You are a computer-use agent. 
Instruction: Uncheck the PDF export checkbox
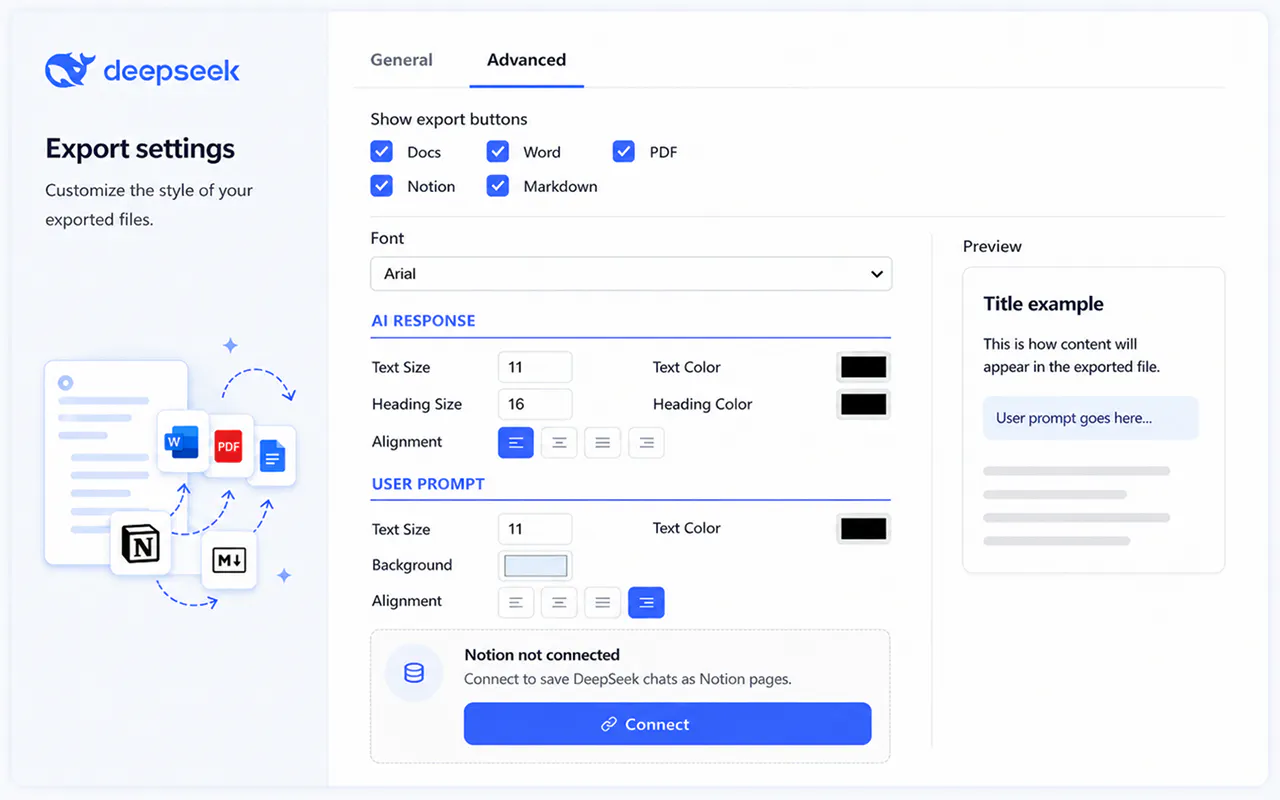click(624, 151)
